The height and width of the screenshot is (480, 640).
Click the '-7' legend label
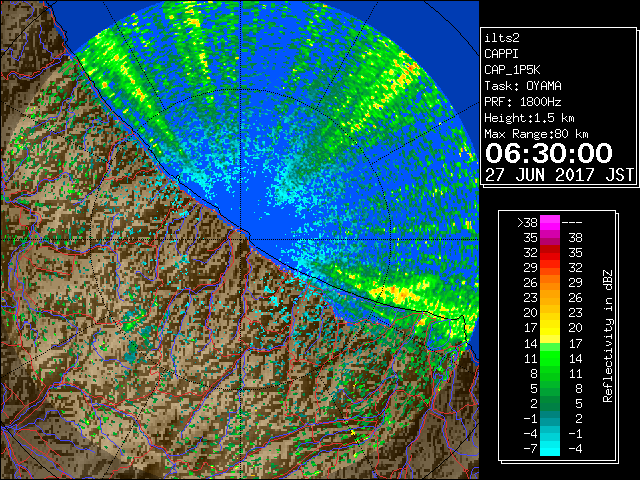tap(530, 449)
